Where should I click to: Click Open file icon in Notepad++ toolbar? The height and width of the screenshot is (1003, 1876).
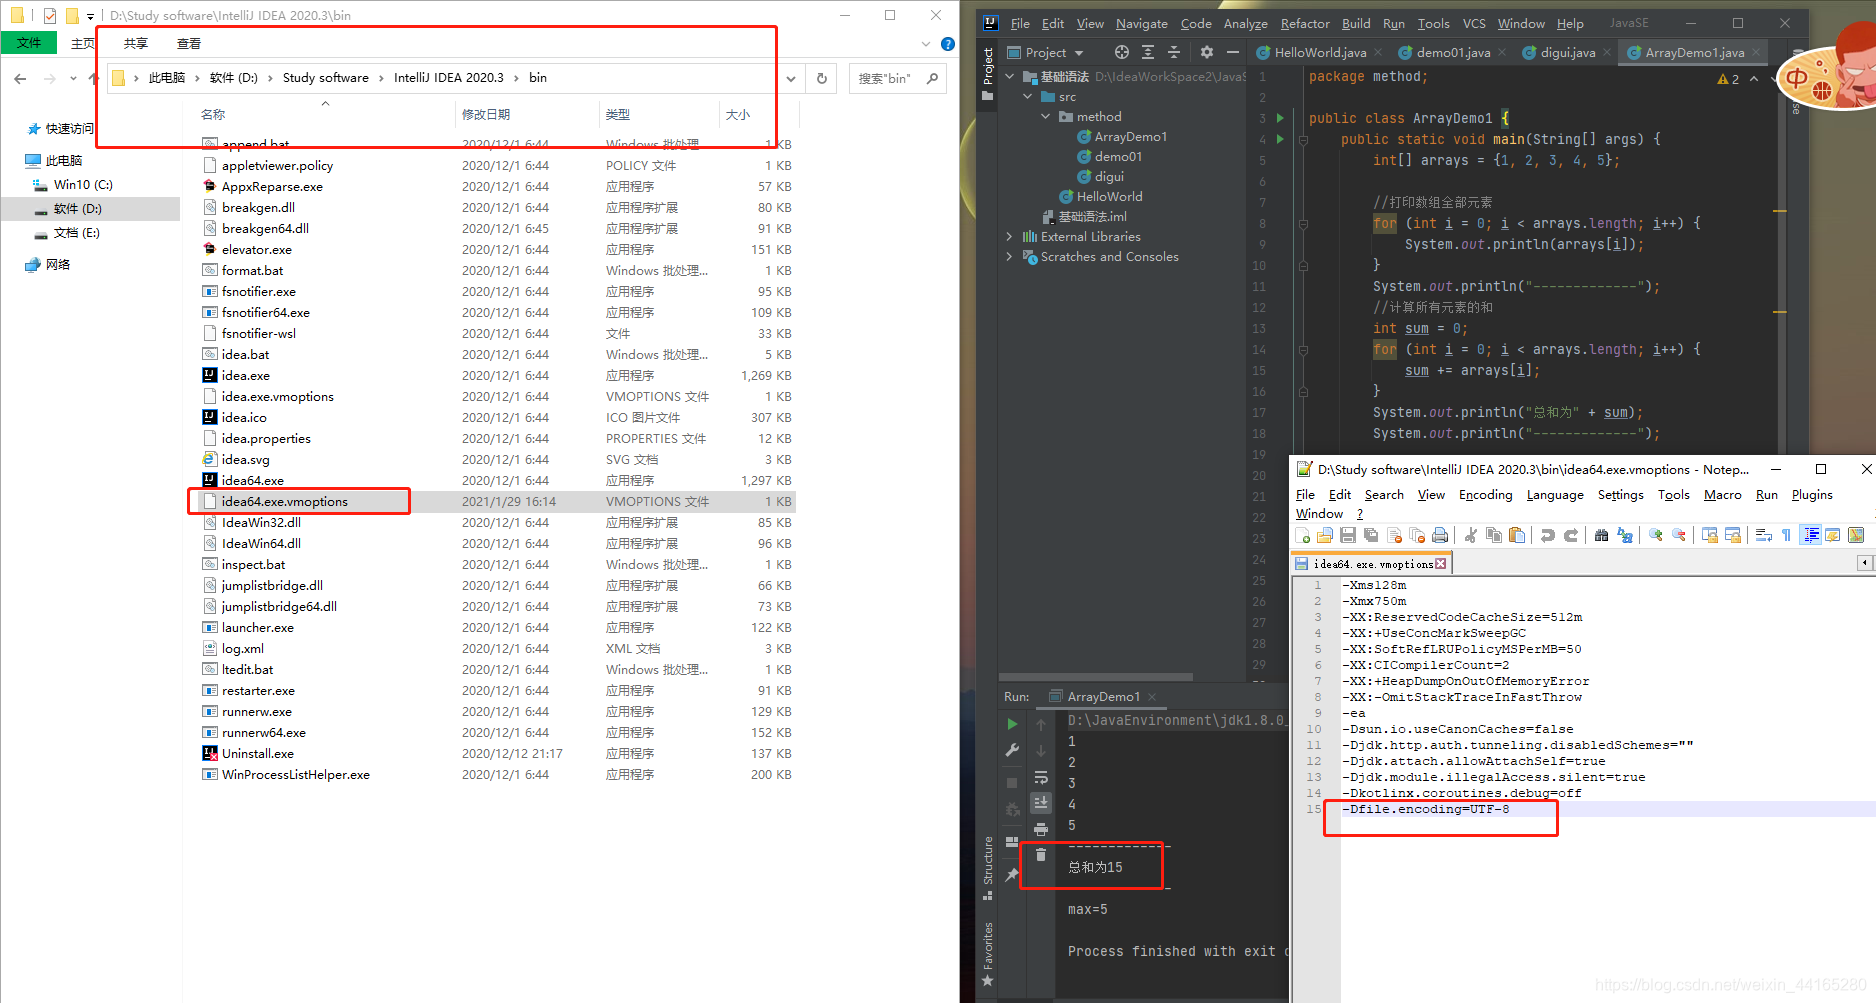pyautogui.click(x=1325, y=536)
